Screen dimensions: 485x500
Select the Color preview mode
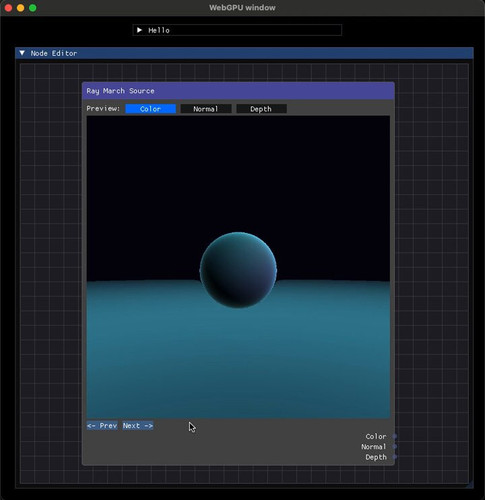[150, 109]
